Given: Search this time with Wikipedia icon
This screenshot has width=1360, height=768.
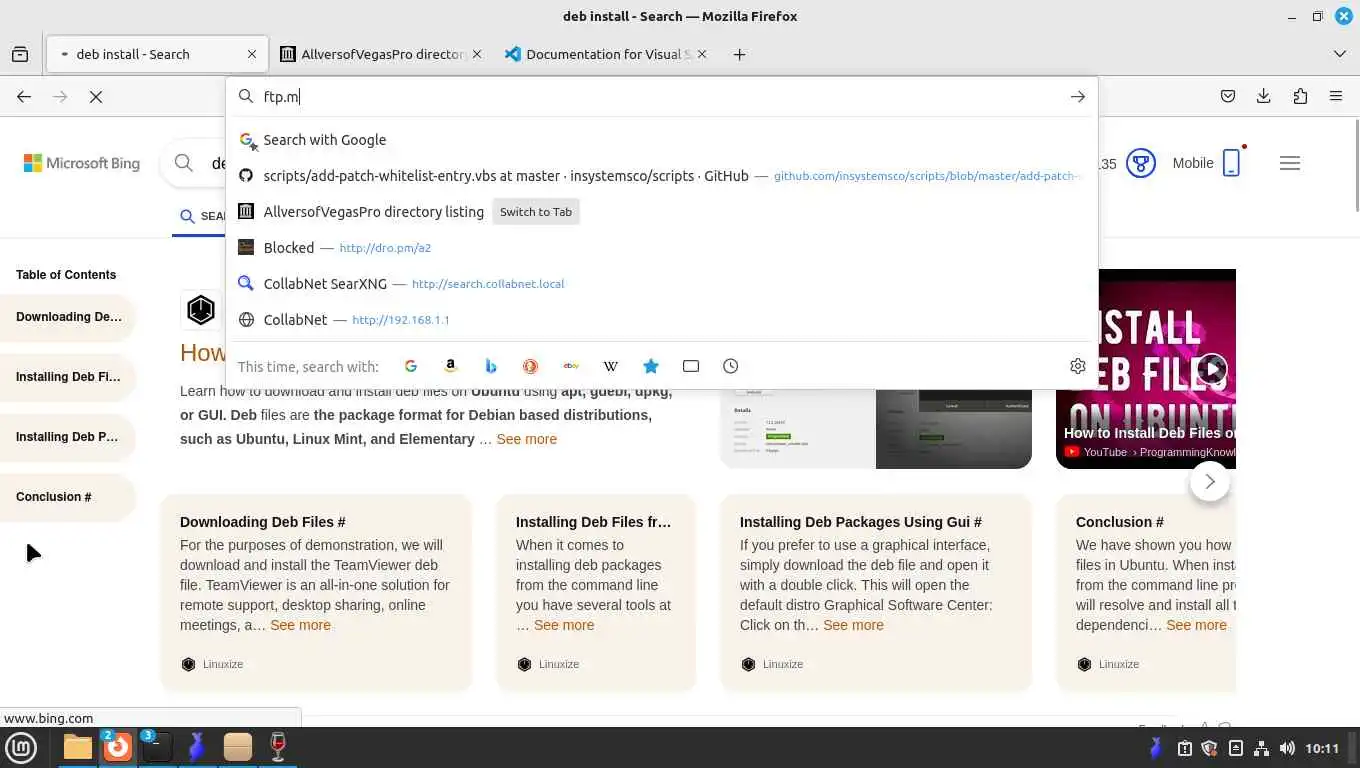Looking at the screenshot, I should click(x=611, y=366).
